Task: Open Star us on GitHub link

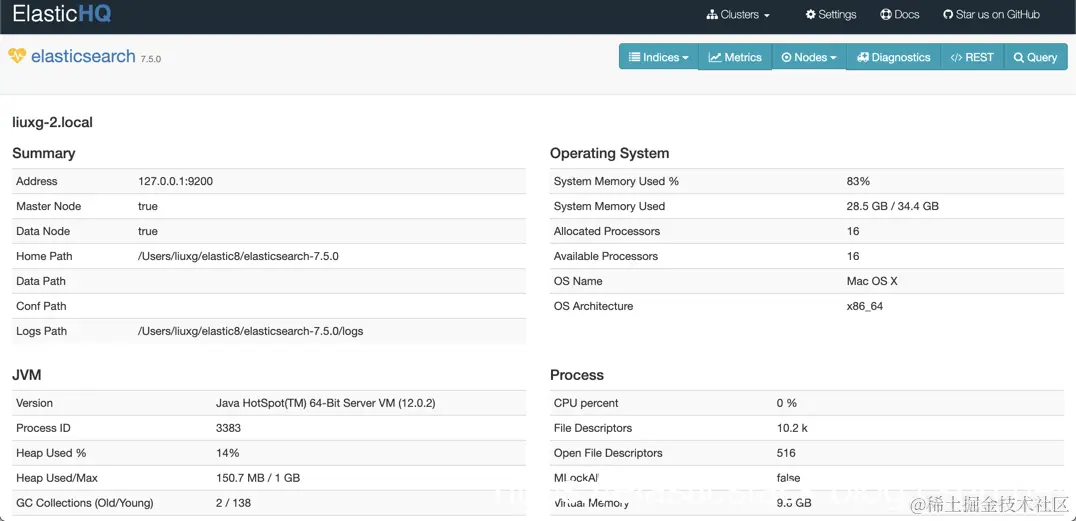Action: 992,14
